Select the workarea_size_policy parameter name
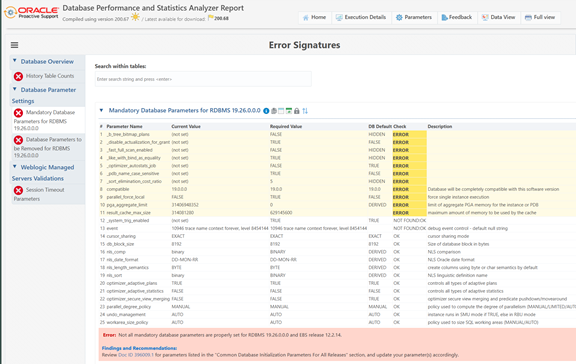The width and height of the screenshot is (576, 364). pos(127,322)
